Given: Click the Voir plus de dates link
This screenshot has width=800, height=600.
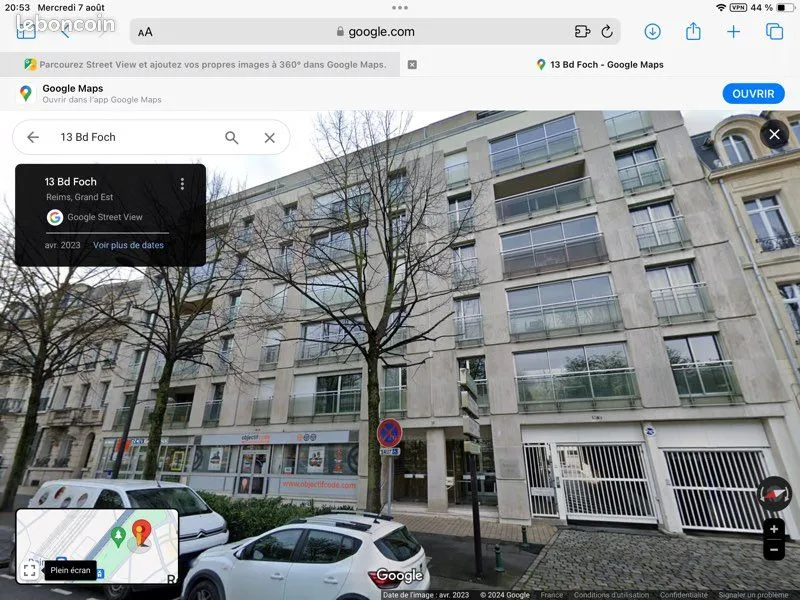Looking at the screenshot, I should click(x=128, y=245).
